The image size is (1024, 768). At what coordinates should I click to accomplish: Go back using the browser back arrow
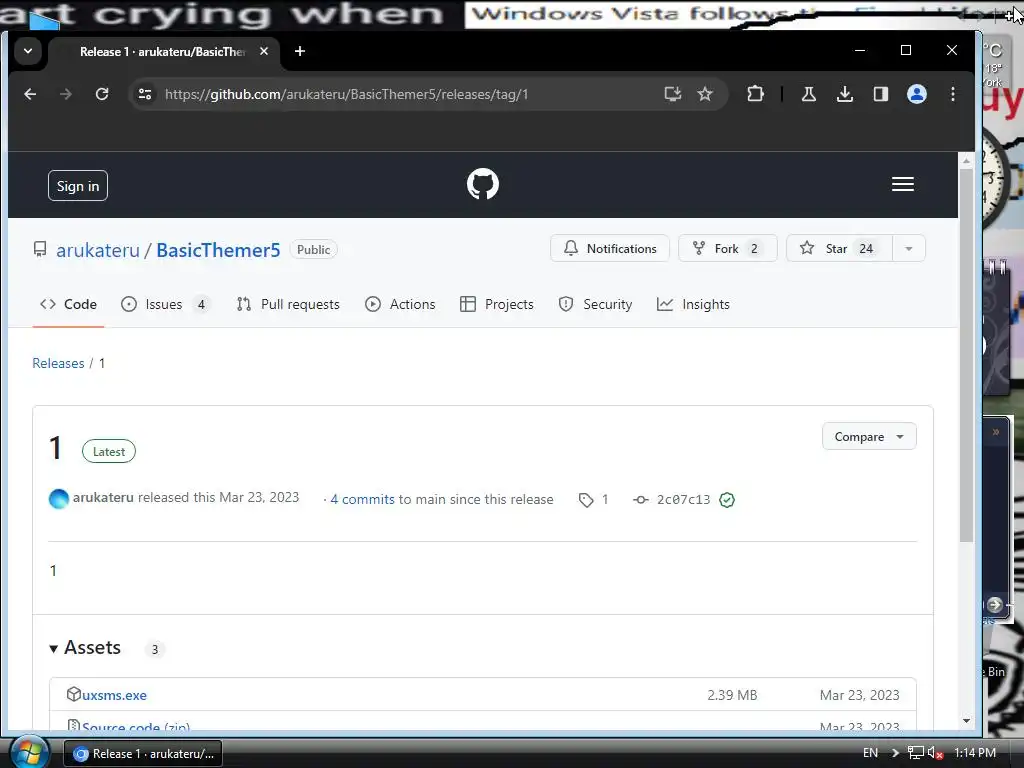point(30,94)
